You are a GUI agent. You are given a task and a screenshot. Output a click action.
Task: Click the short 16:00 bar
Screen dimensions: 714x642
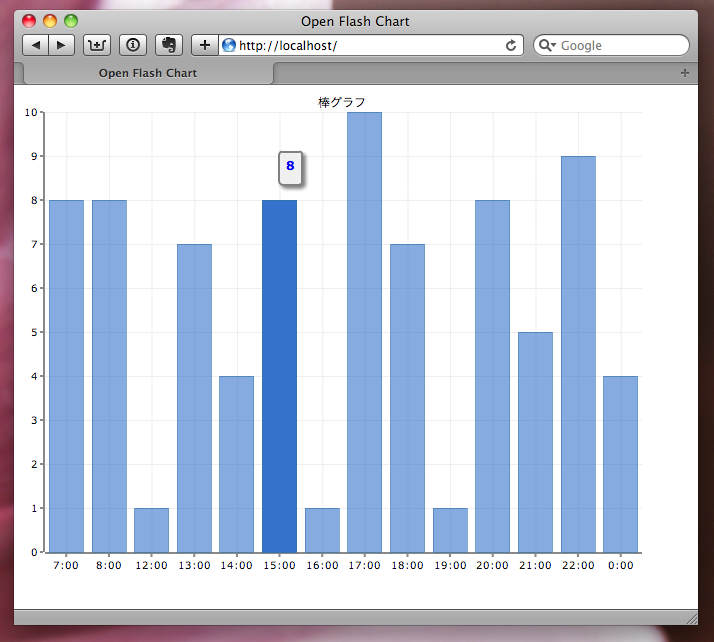[x=322, y=530]
